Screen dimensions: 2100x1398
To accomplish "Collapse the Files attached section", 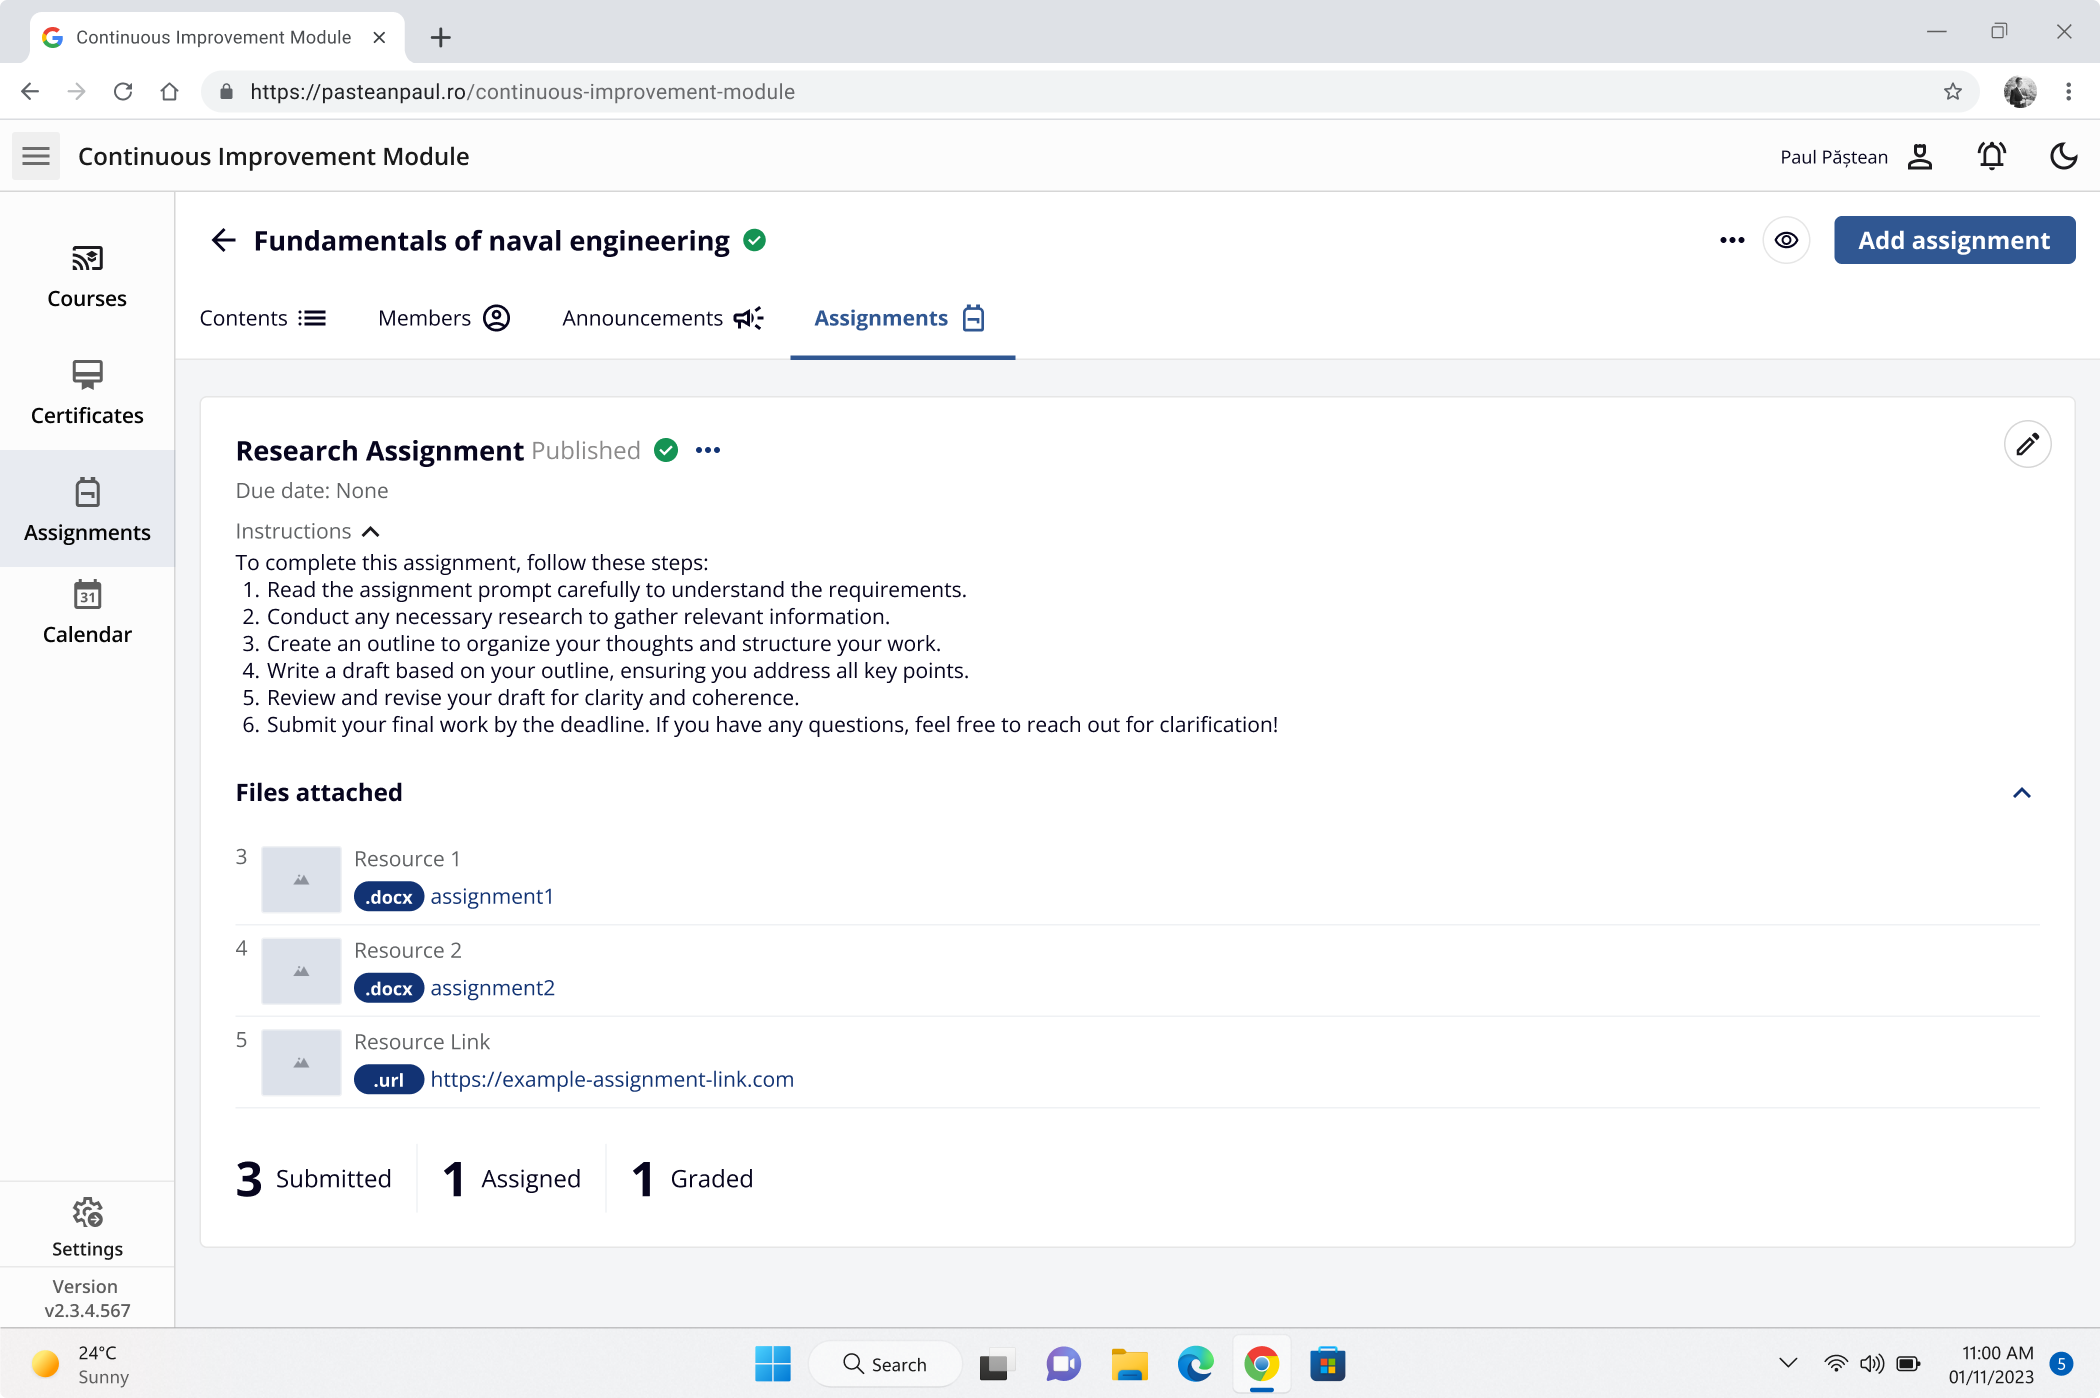I will pyautogui.click(x=2021, y=793).
